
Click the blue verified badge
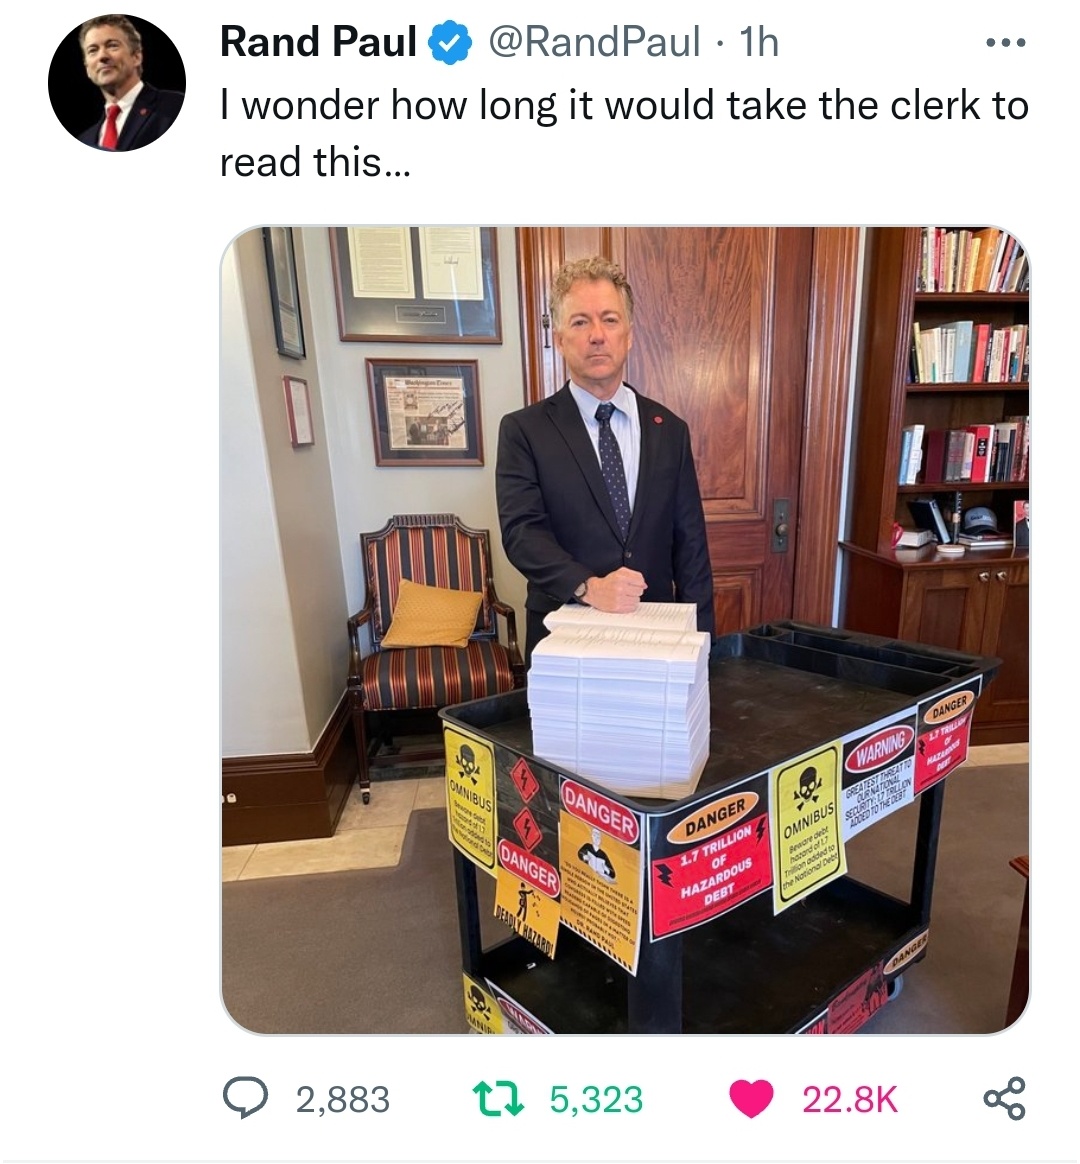pos(450,42)
